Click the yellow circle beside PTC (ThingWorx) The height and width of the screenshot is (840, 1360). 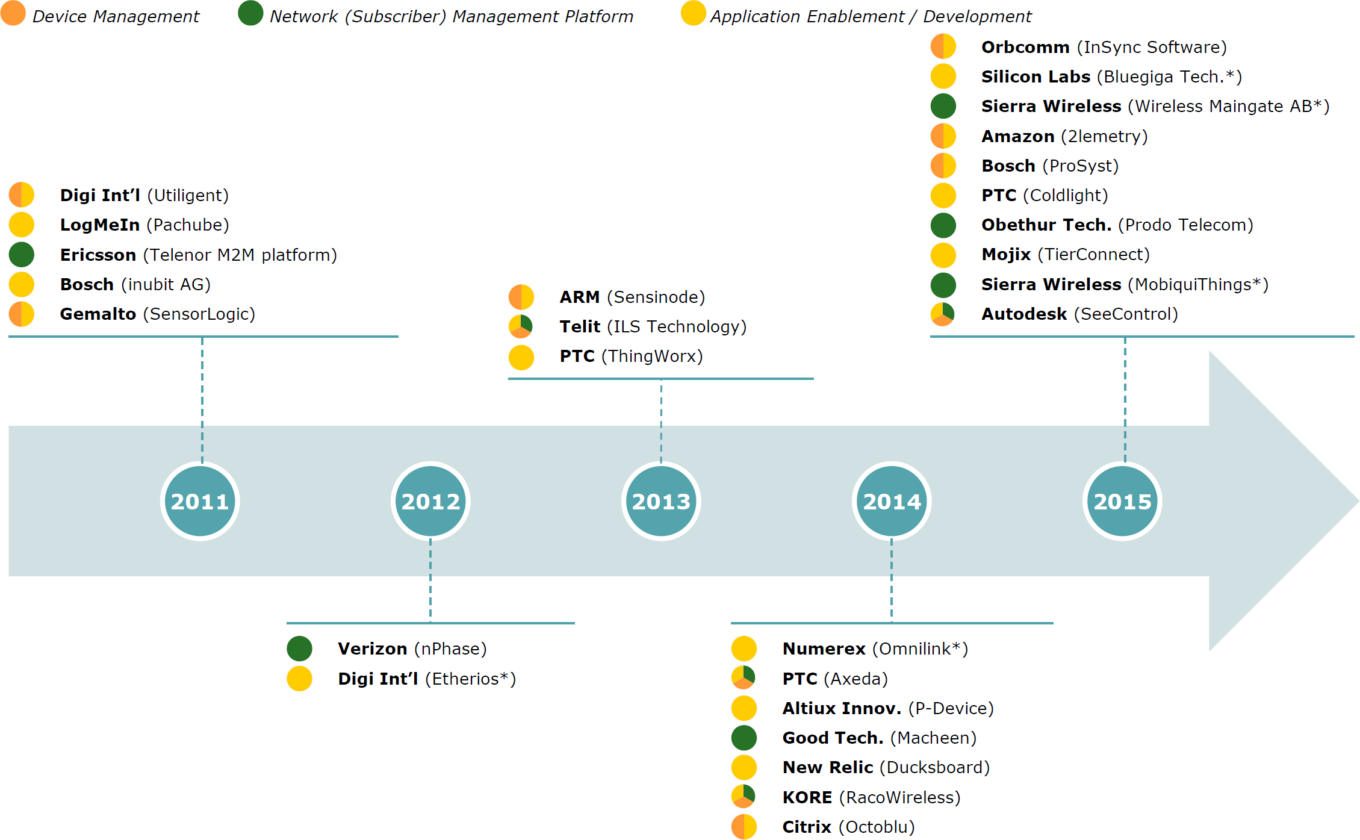click(x=521, y=357)
